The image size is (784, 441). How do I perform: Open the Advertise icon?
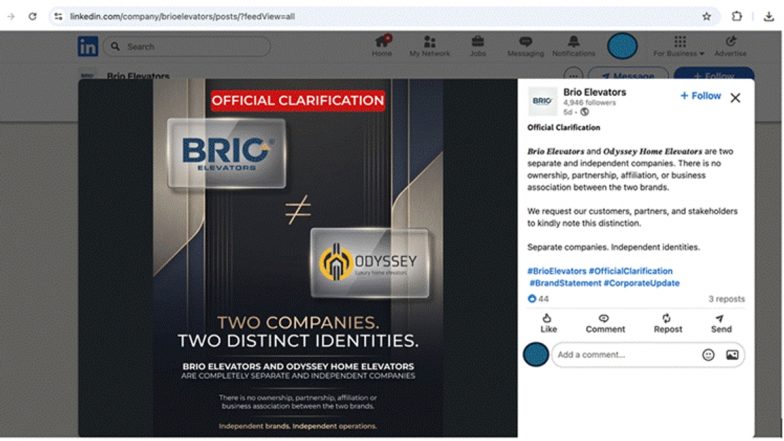730,46
